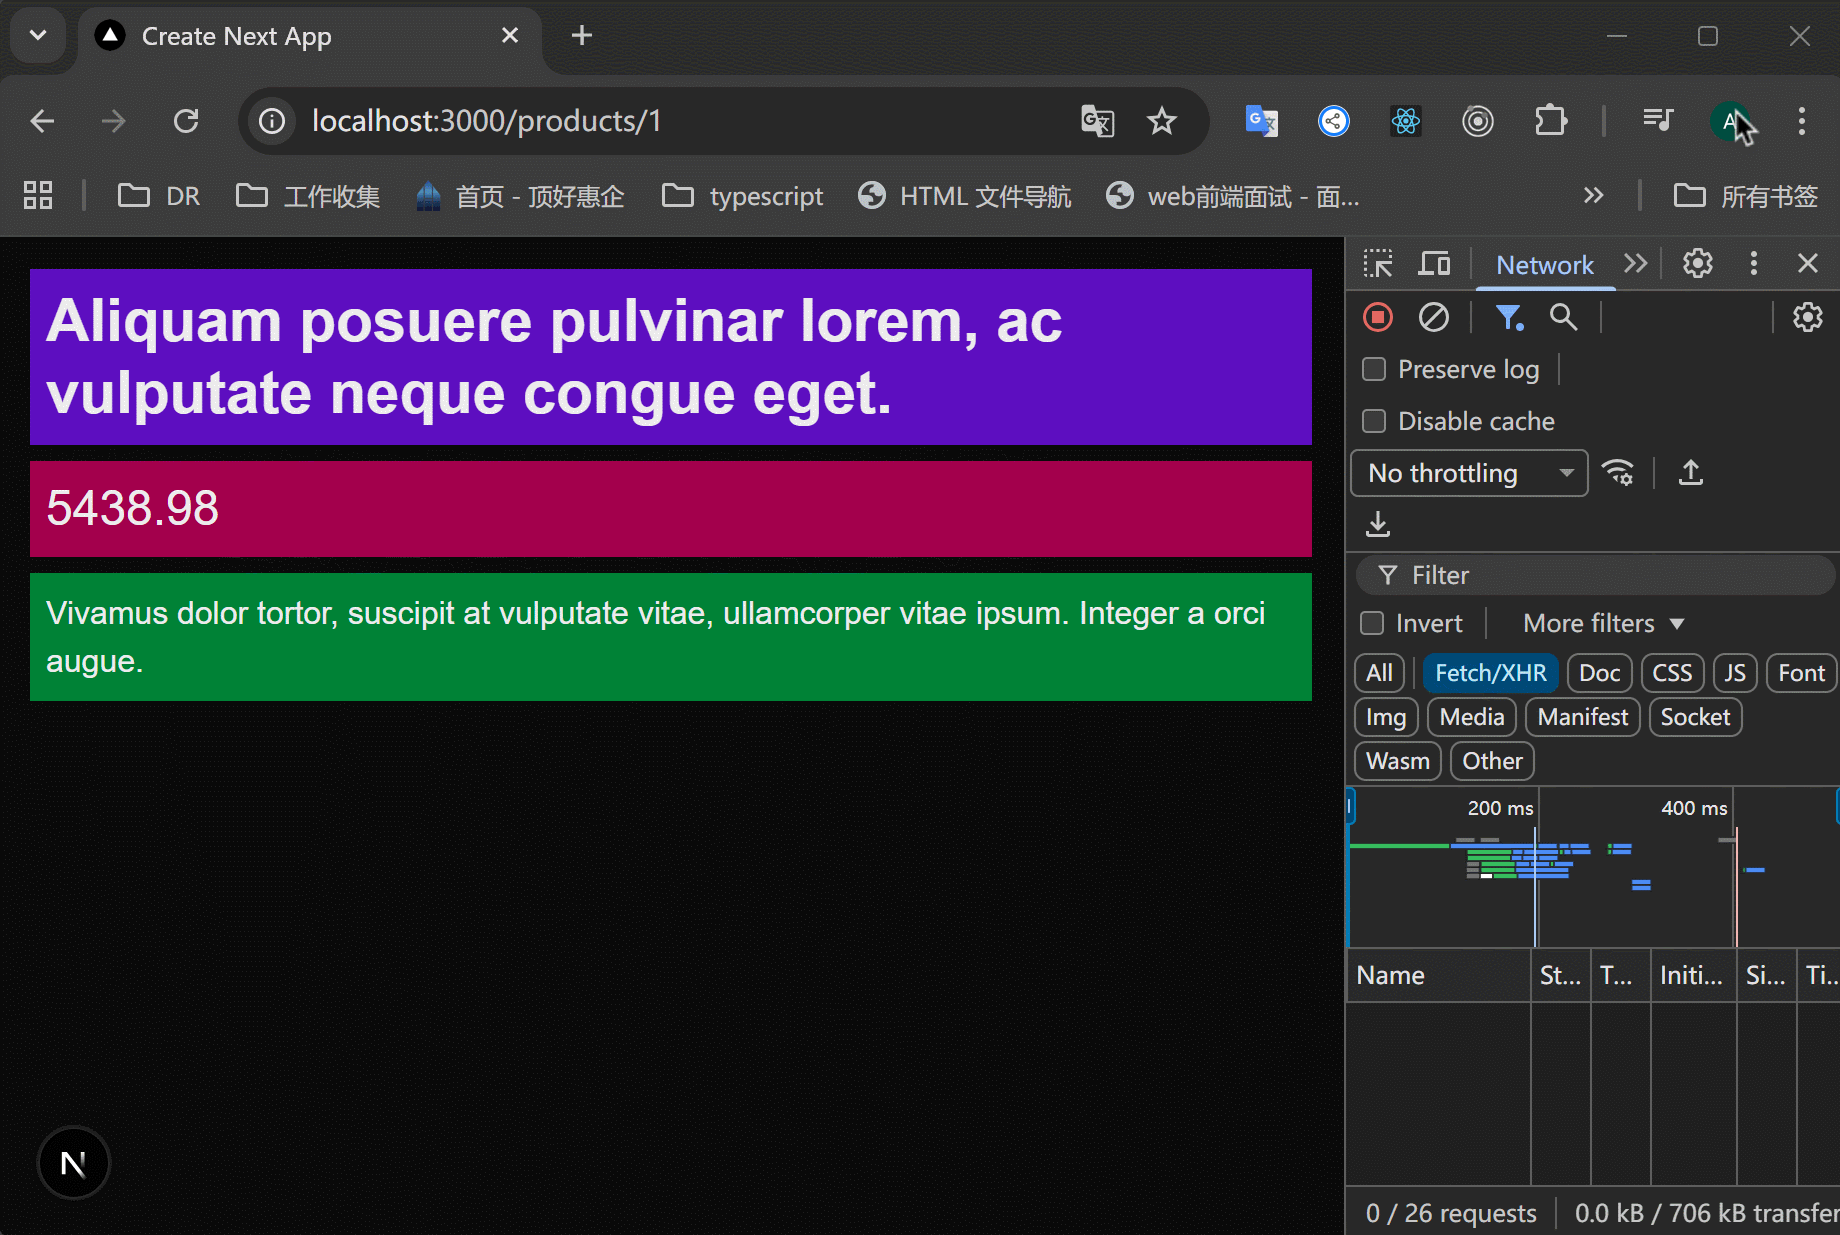This screenshot has width=1840, height=1235.
Task: Check the Disable cache option
Action: pos(1374,422)
